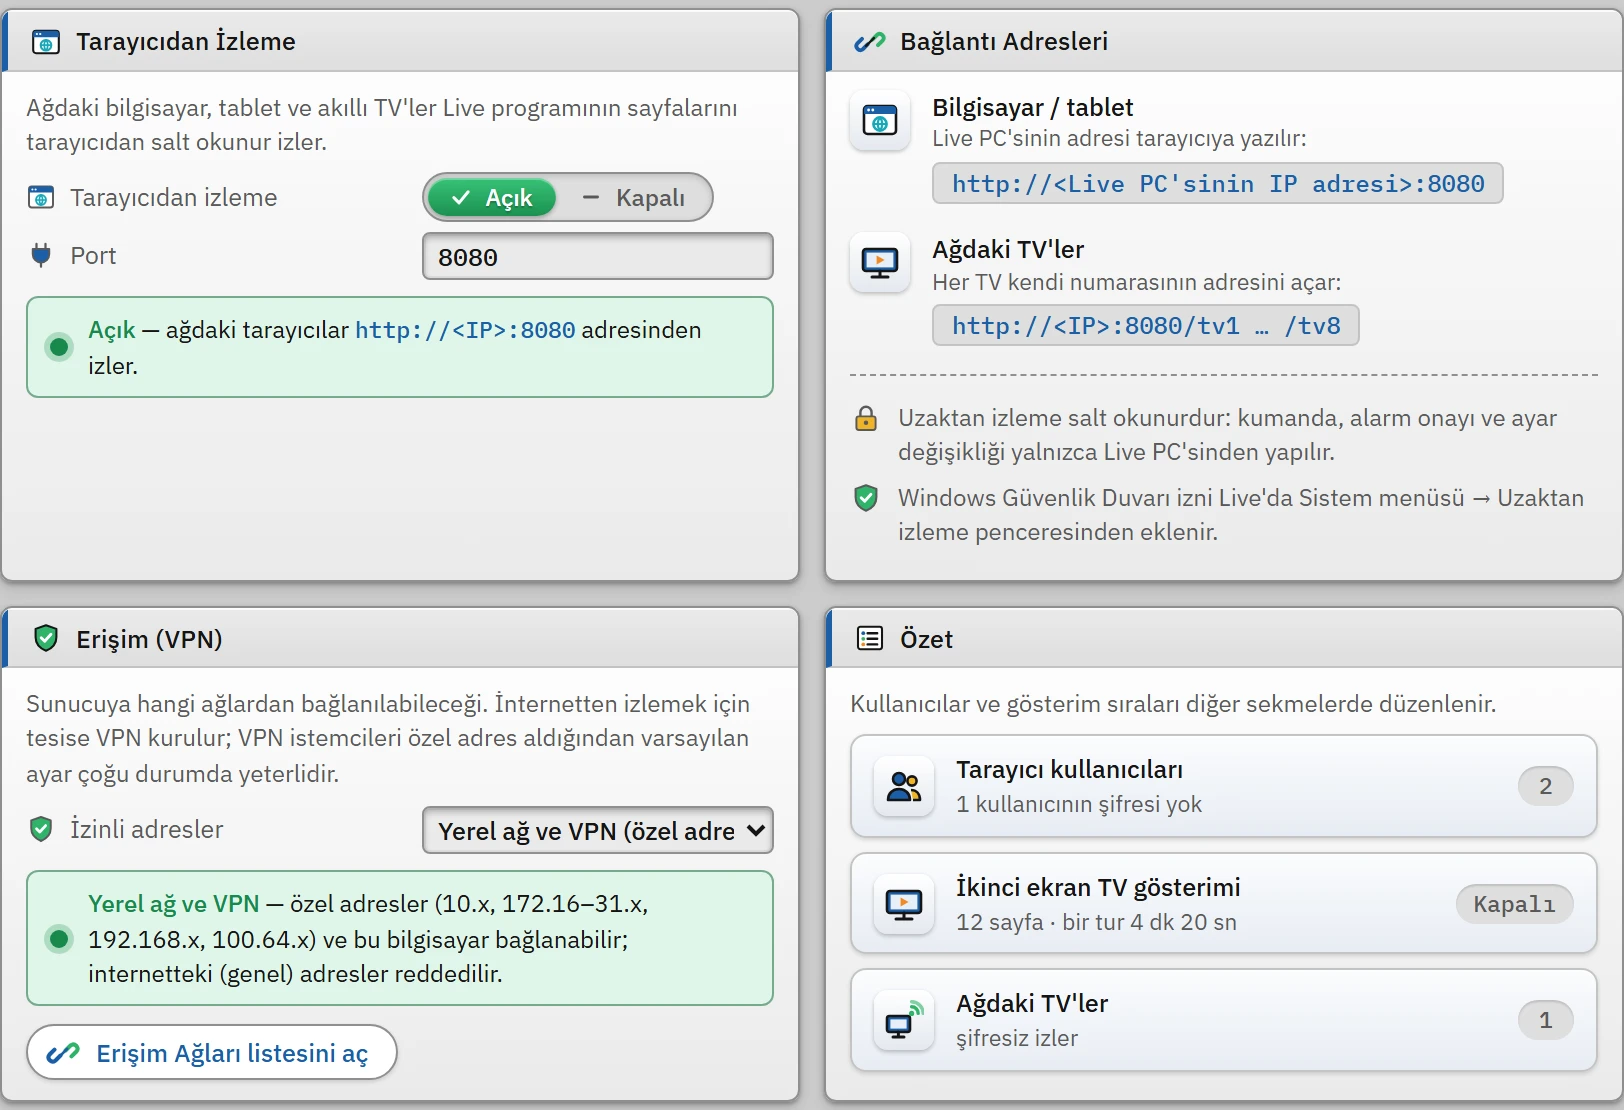
Task: Set browser viewing to Kapalı
Action: (x=634, y=198)
